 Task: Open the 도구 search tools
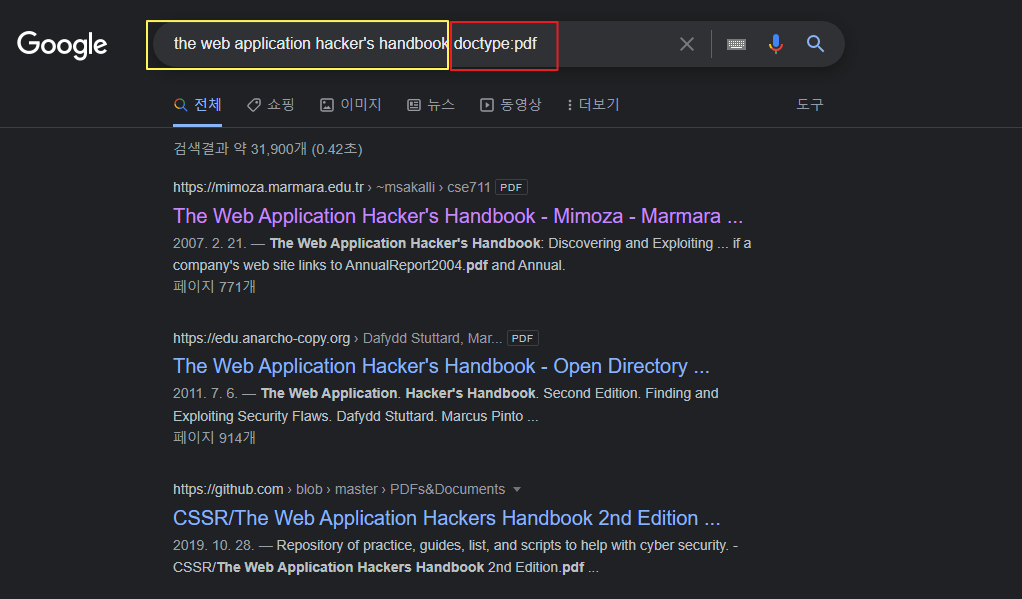click(810, 105)
